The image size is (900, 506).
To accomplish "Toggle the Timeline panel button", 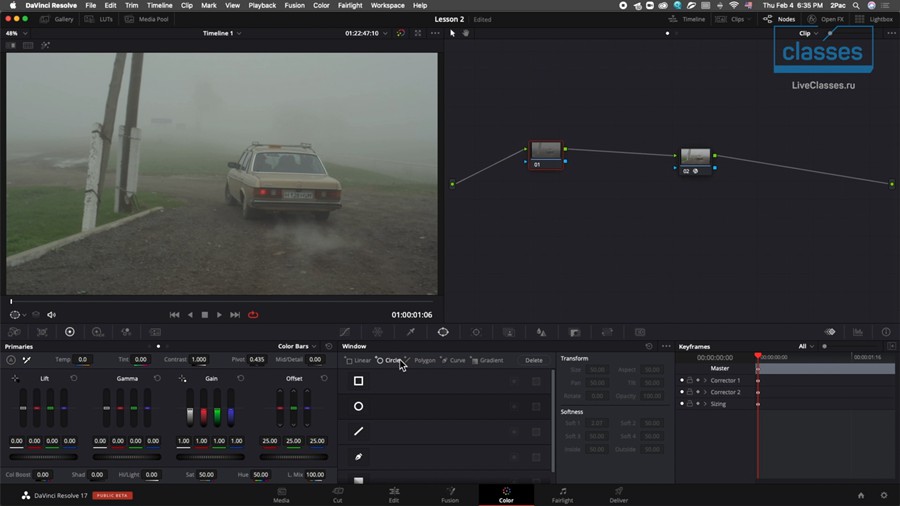I will click(x=687, y=19).
